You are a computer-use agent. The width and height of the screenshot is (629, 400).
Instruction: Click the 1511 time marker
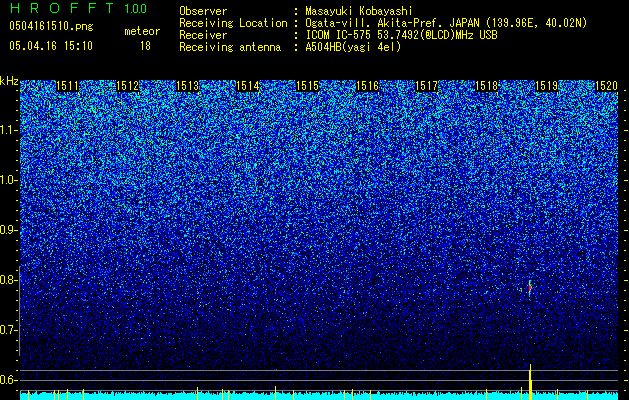[67, 86]
